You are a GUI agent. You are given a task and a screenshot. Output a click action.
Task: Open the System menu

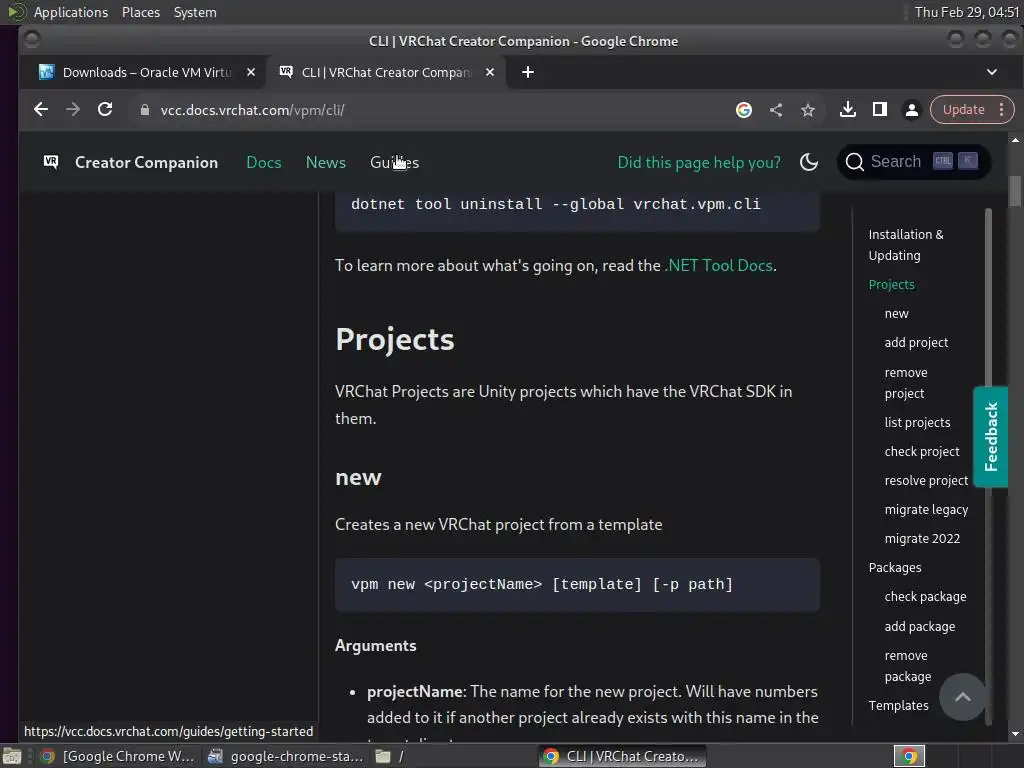tap(195, 12)
